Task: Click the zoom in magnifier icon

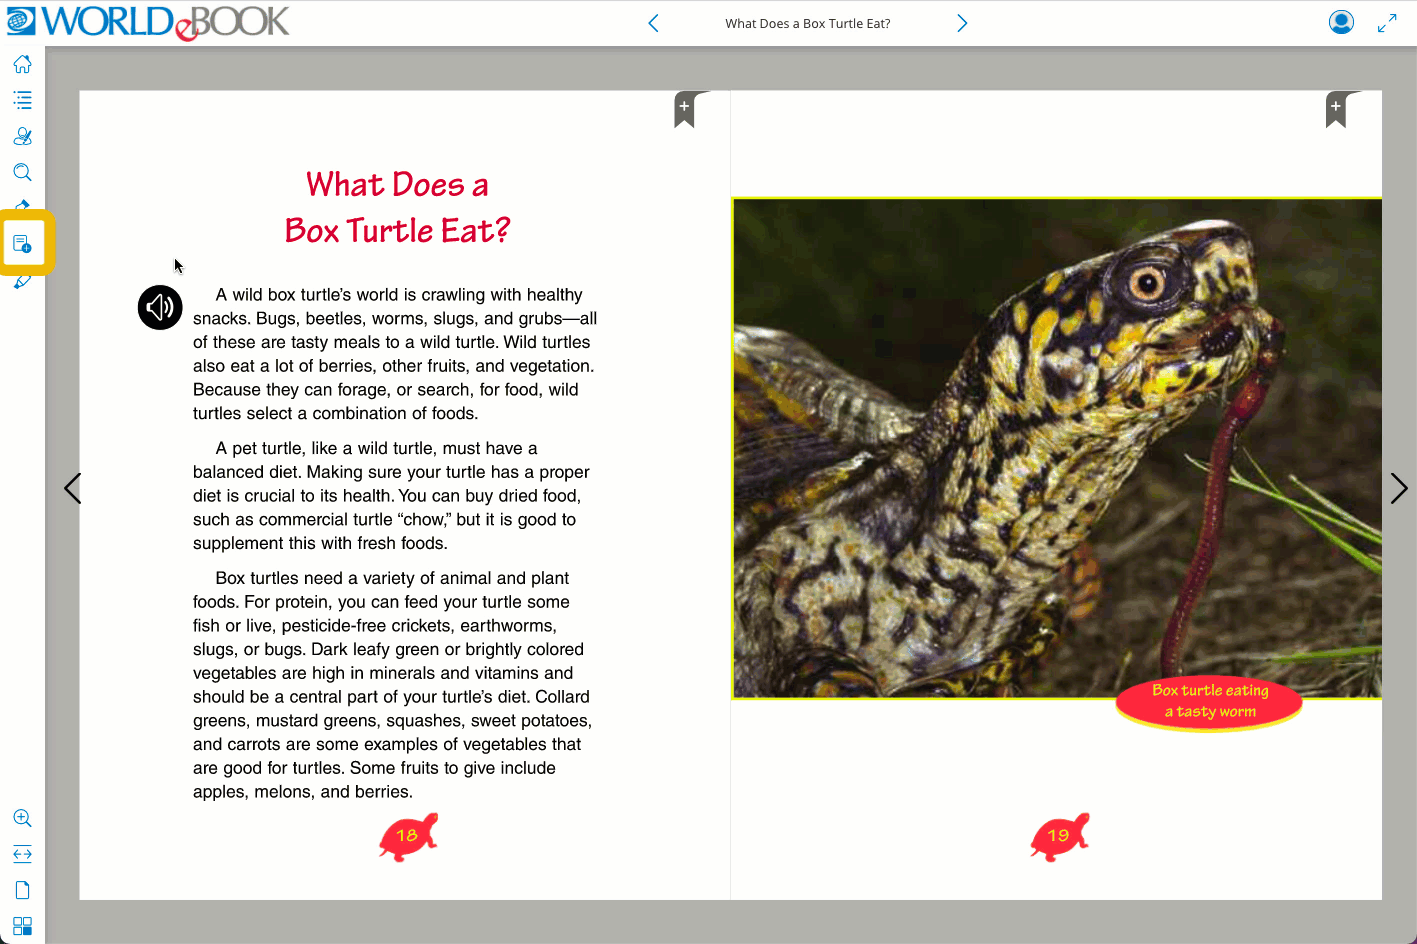Action: tap(22, 818)
